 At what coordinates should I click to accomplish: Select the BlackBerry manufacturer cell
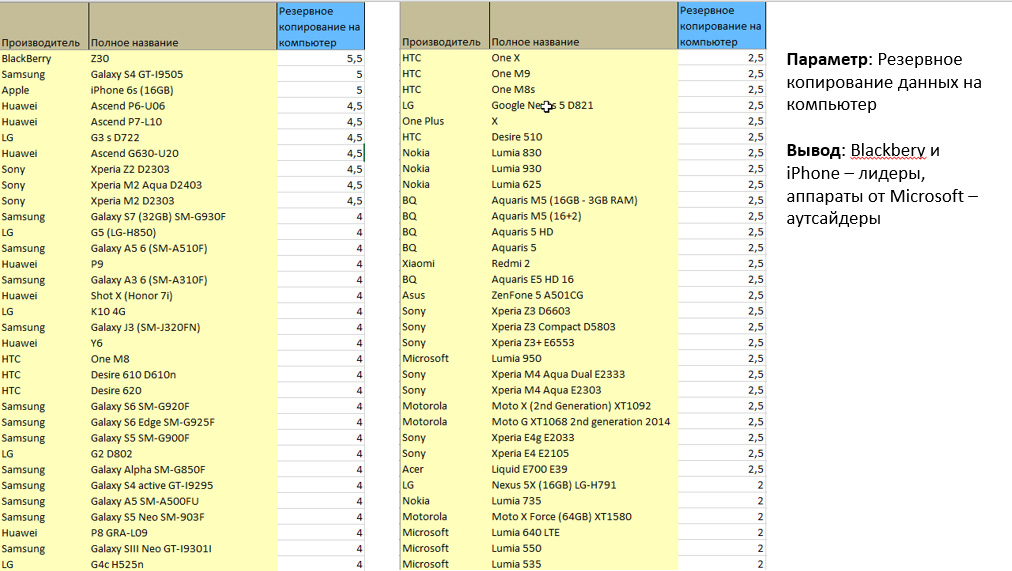click(45, 59)
